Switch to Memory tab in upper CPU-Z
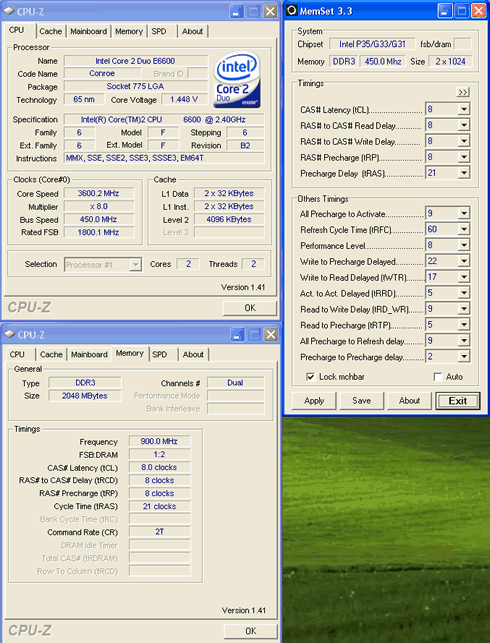The image size is (490, 643). [129, 31]
